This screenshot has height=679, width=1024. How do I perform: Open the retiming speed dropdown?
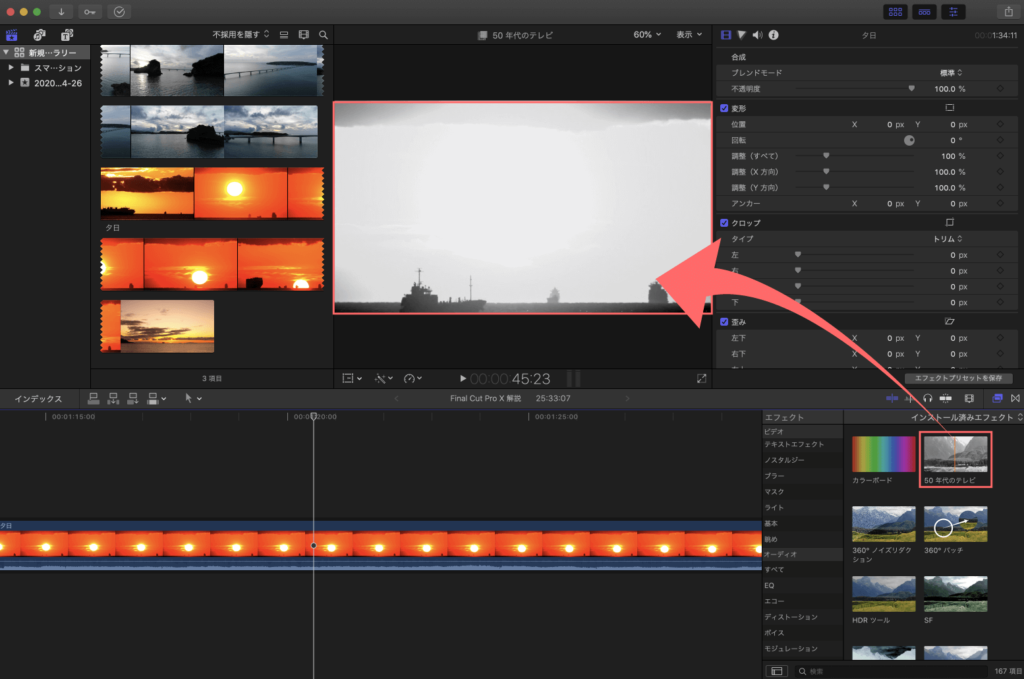point(413,379)
